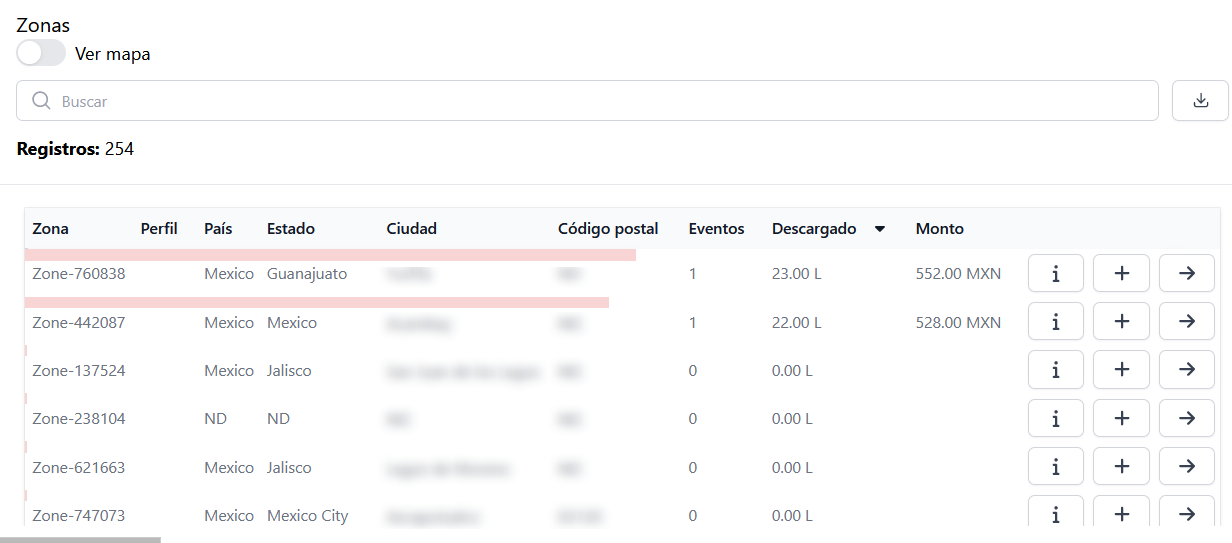Click arrow button for Zone-747073
This screenshot has height=543, width=1232.
[1186, 514]
